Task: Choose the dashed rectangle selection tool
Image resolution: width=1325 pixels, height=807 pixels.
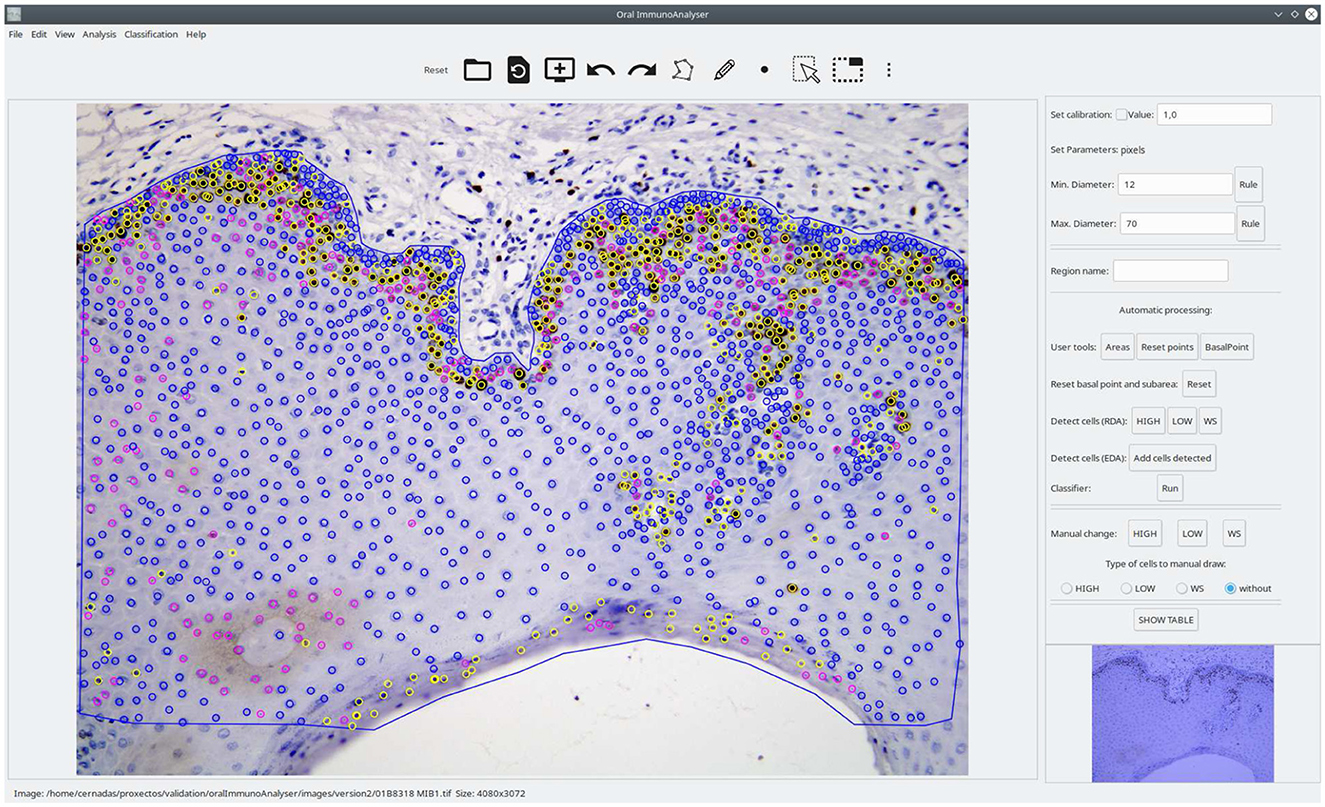Action: (848, 70)
